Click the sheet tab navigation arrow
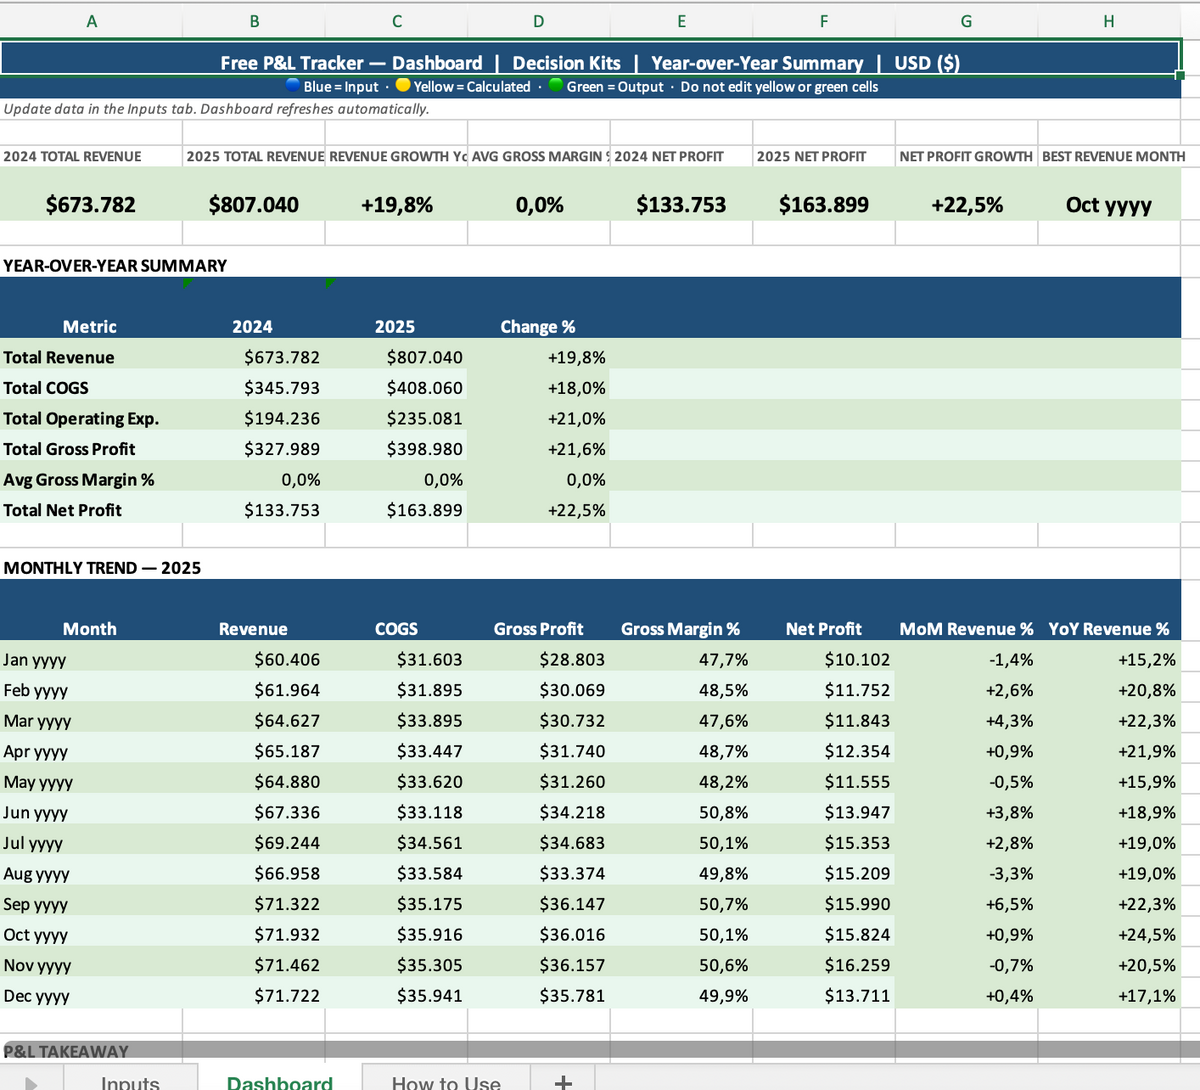The height and width of the screenshot is (1090, 1200). coord(31,1083)
